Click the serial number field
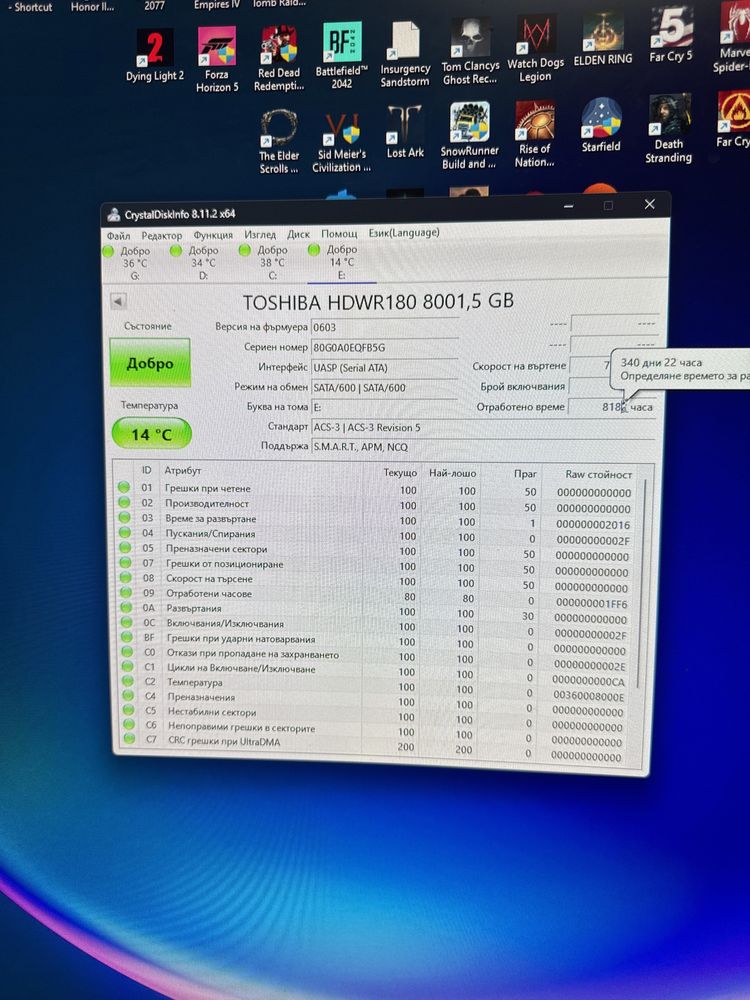Screen dimensions: 750x1000 (x=385, y=348)
